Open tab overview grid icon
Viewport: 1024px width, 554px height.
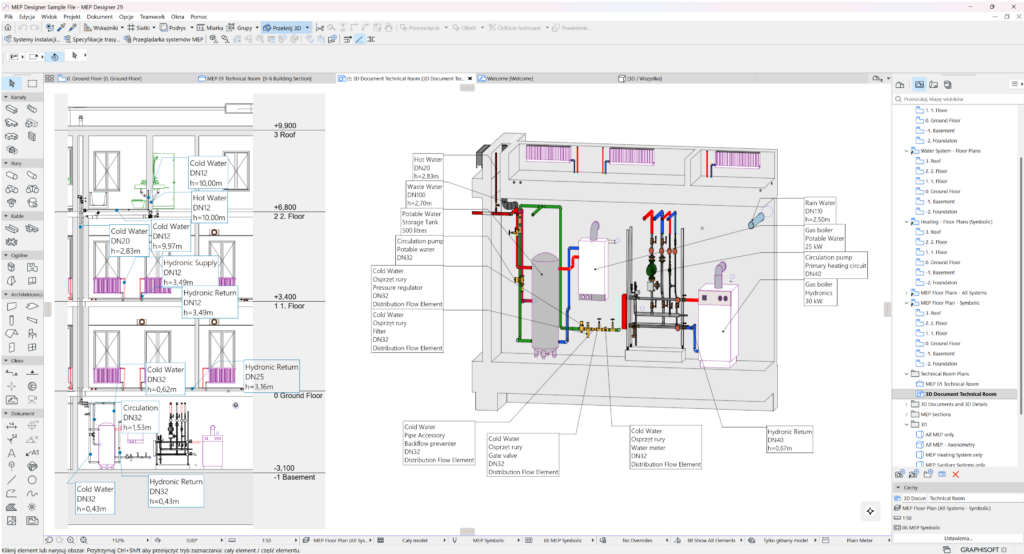pyautogui.click(x=49, y=78)
